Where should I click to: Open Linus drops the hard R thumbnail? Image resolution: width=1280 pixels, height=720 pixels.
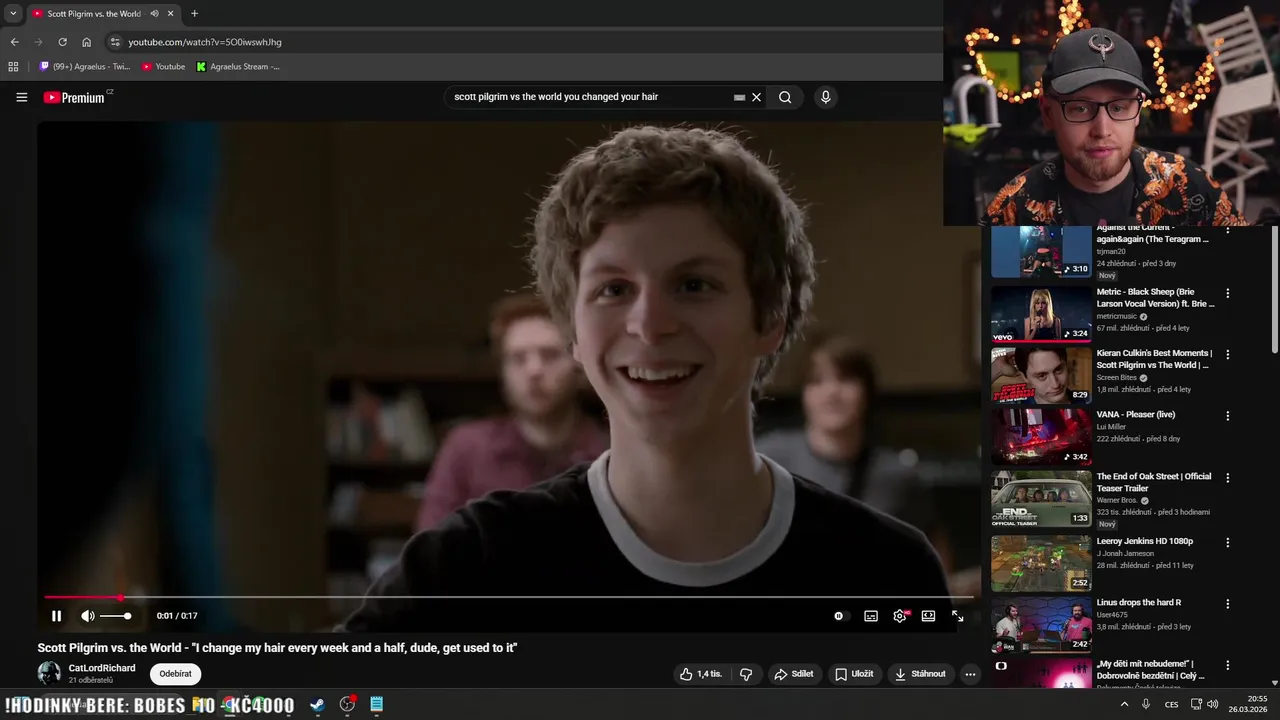pyautogui.click(x=1041, y=625)
